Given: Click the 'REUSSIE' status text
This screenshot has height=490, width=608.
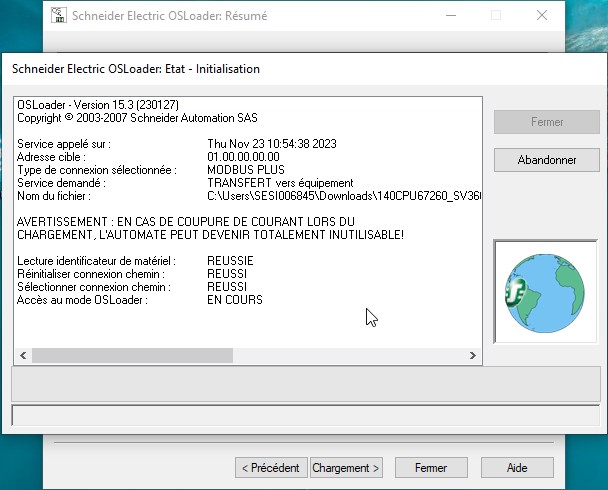Looking at the screenshot, I should pyautogui.click(x=230, y=261).
